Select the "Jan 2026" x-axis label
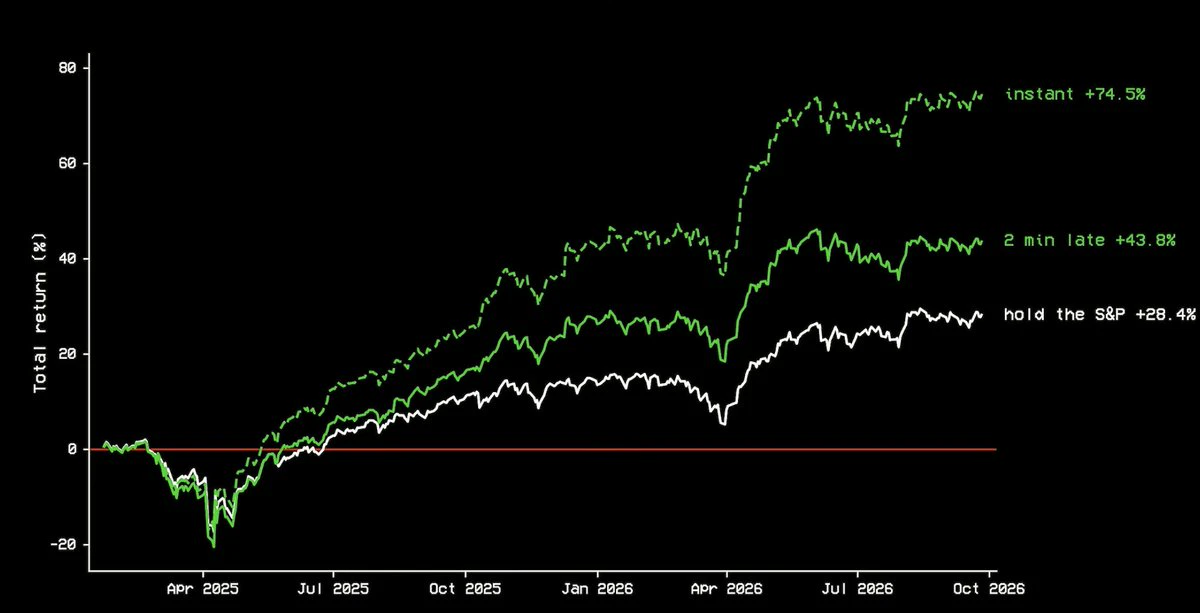The image size is (1200, 613). coord(598,590)
